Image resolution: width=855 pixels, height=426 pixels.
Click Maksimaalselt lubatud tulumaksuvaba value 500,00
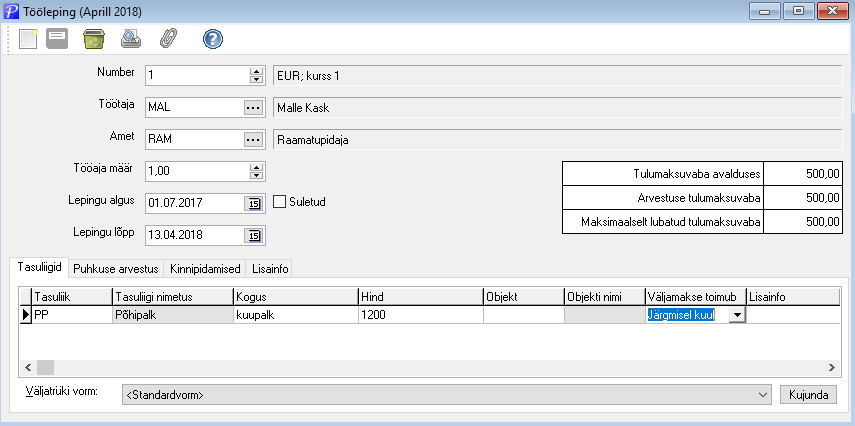point(803,222)
